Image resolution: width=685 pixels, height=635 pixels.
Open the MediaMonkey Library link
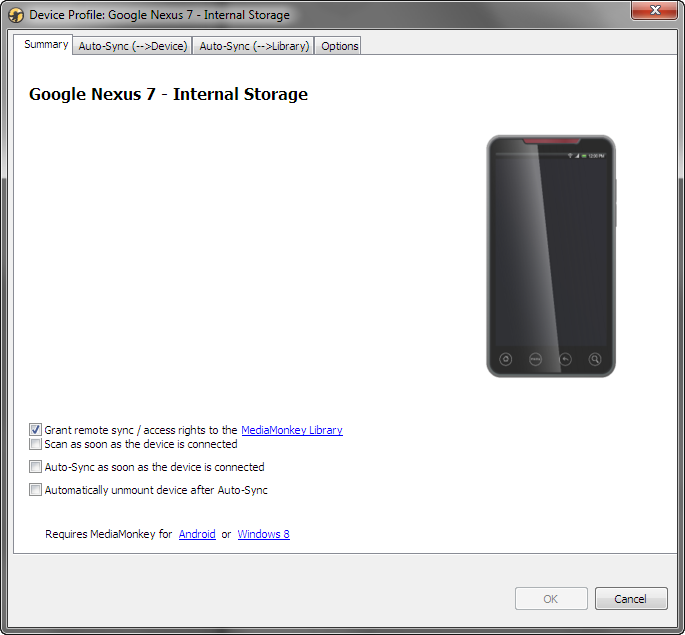click(291, 430)
